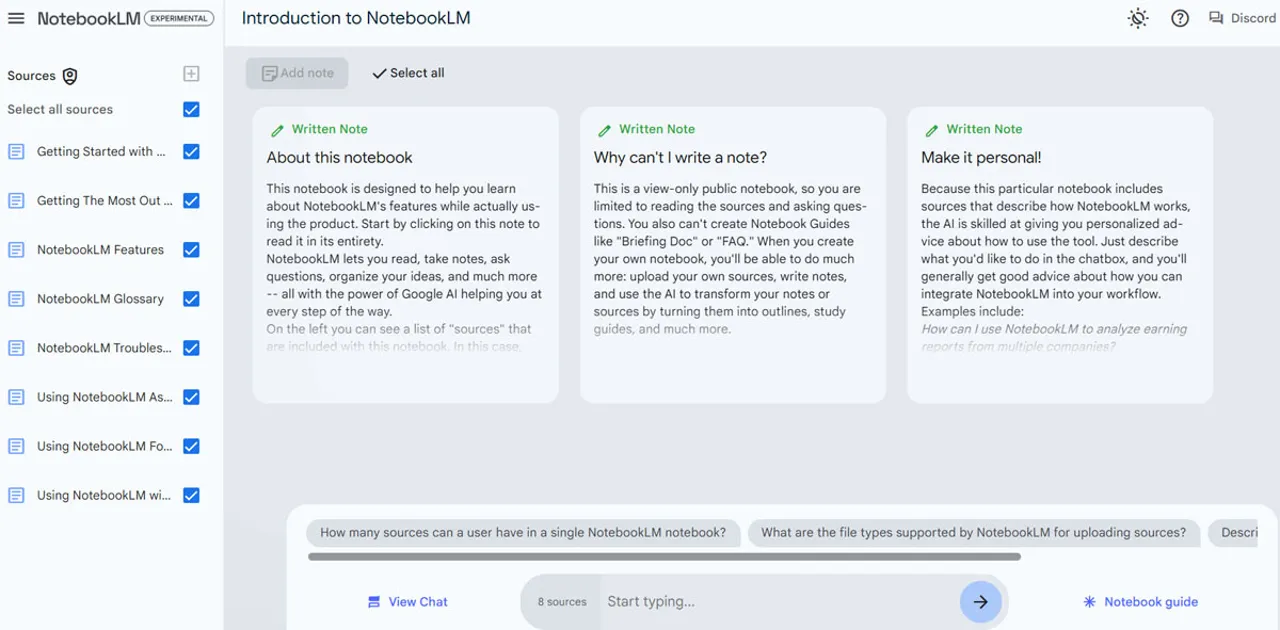
Task: Select the suggested question about file types
Action: pos(973,532)
